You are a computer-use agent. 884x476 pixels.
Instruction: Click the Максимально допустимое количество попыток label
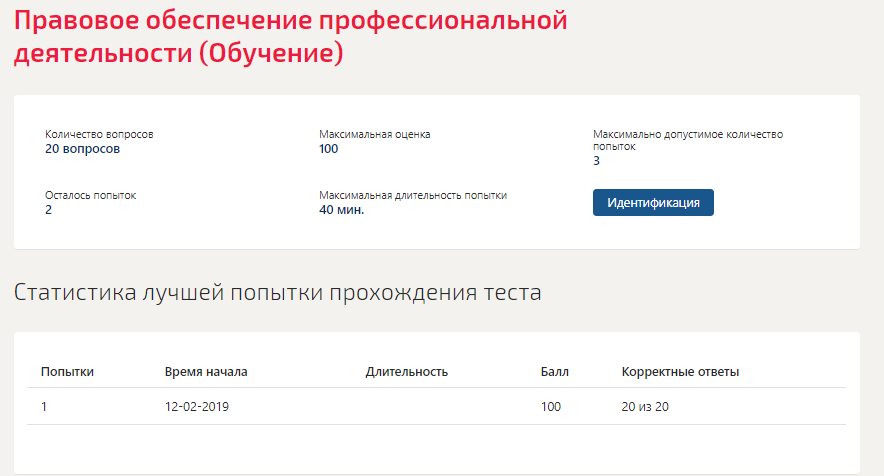(688, 140)
